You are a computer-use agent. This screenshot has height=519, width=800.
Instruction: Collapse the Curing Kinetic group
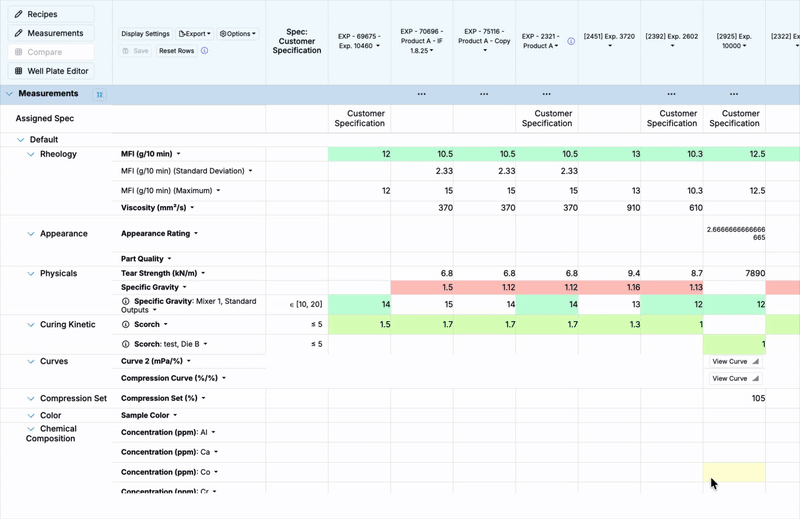click(31, 325)
